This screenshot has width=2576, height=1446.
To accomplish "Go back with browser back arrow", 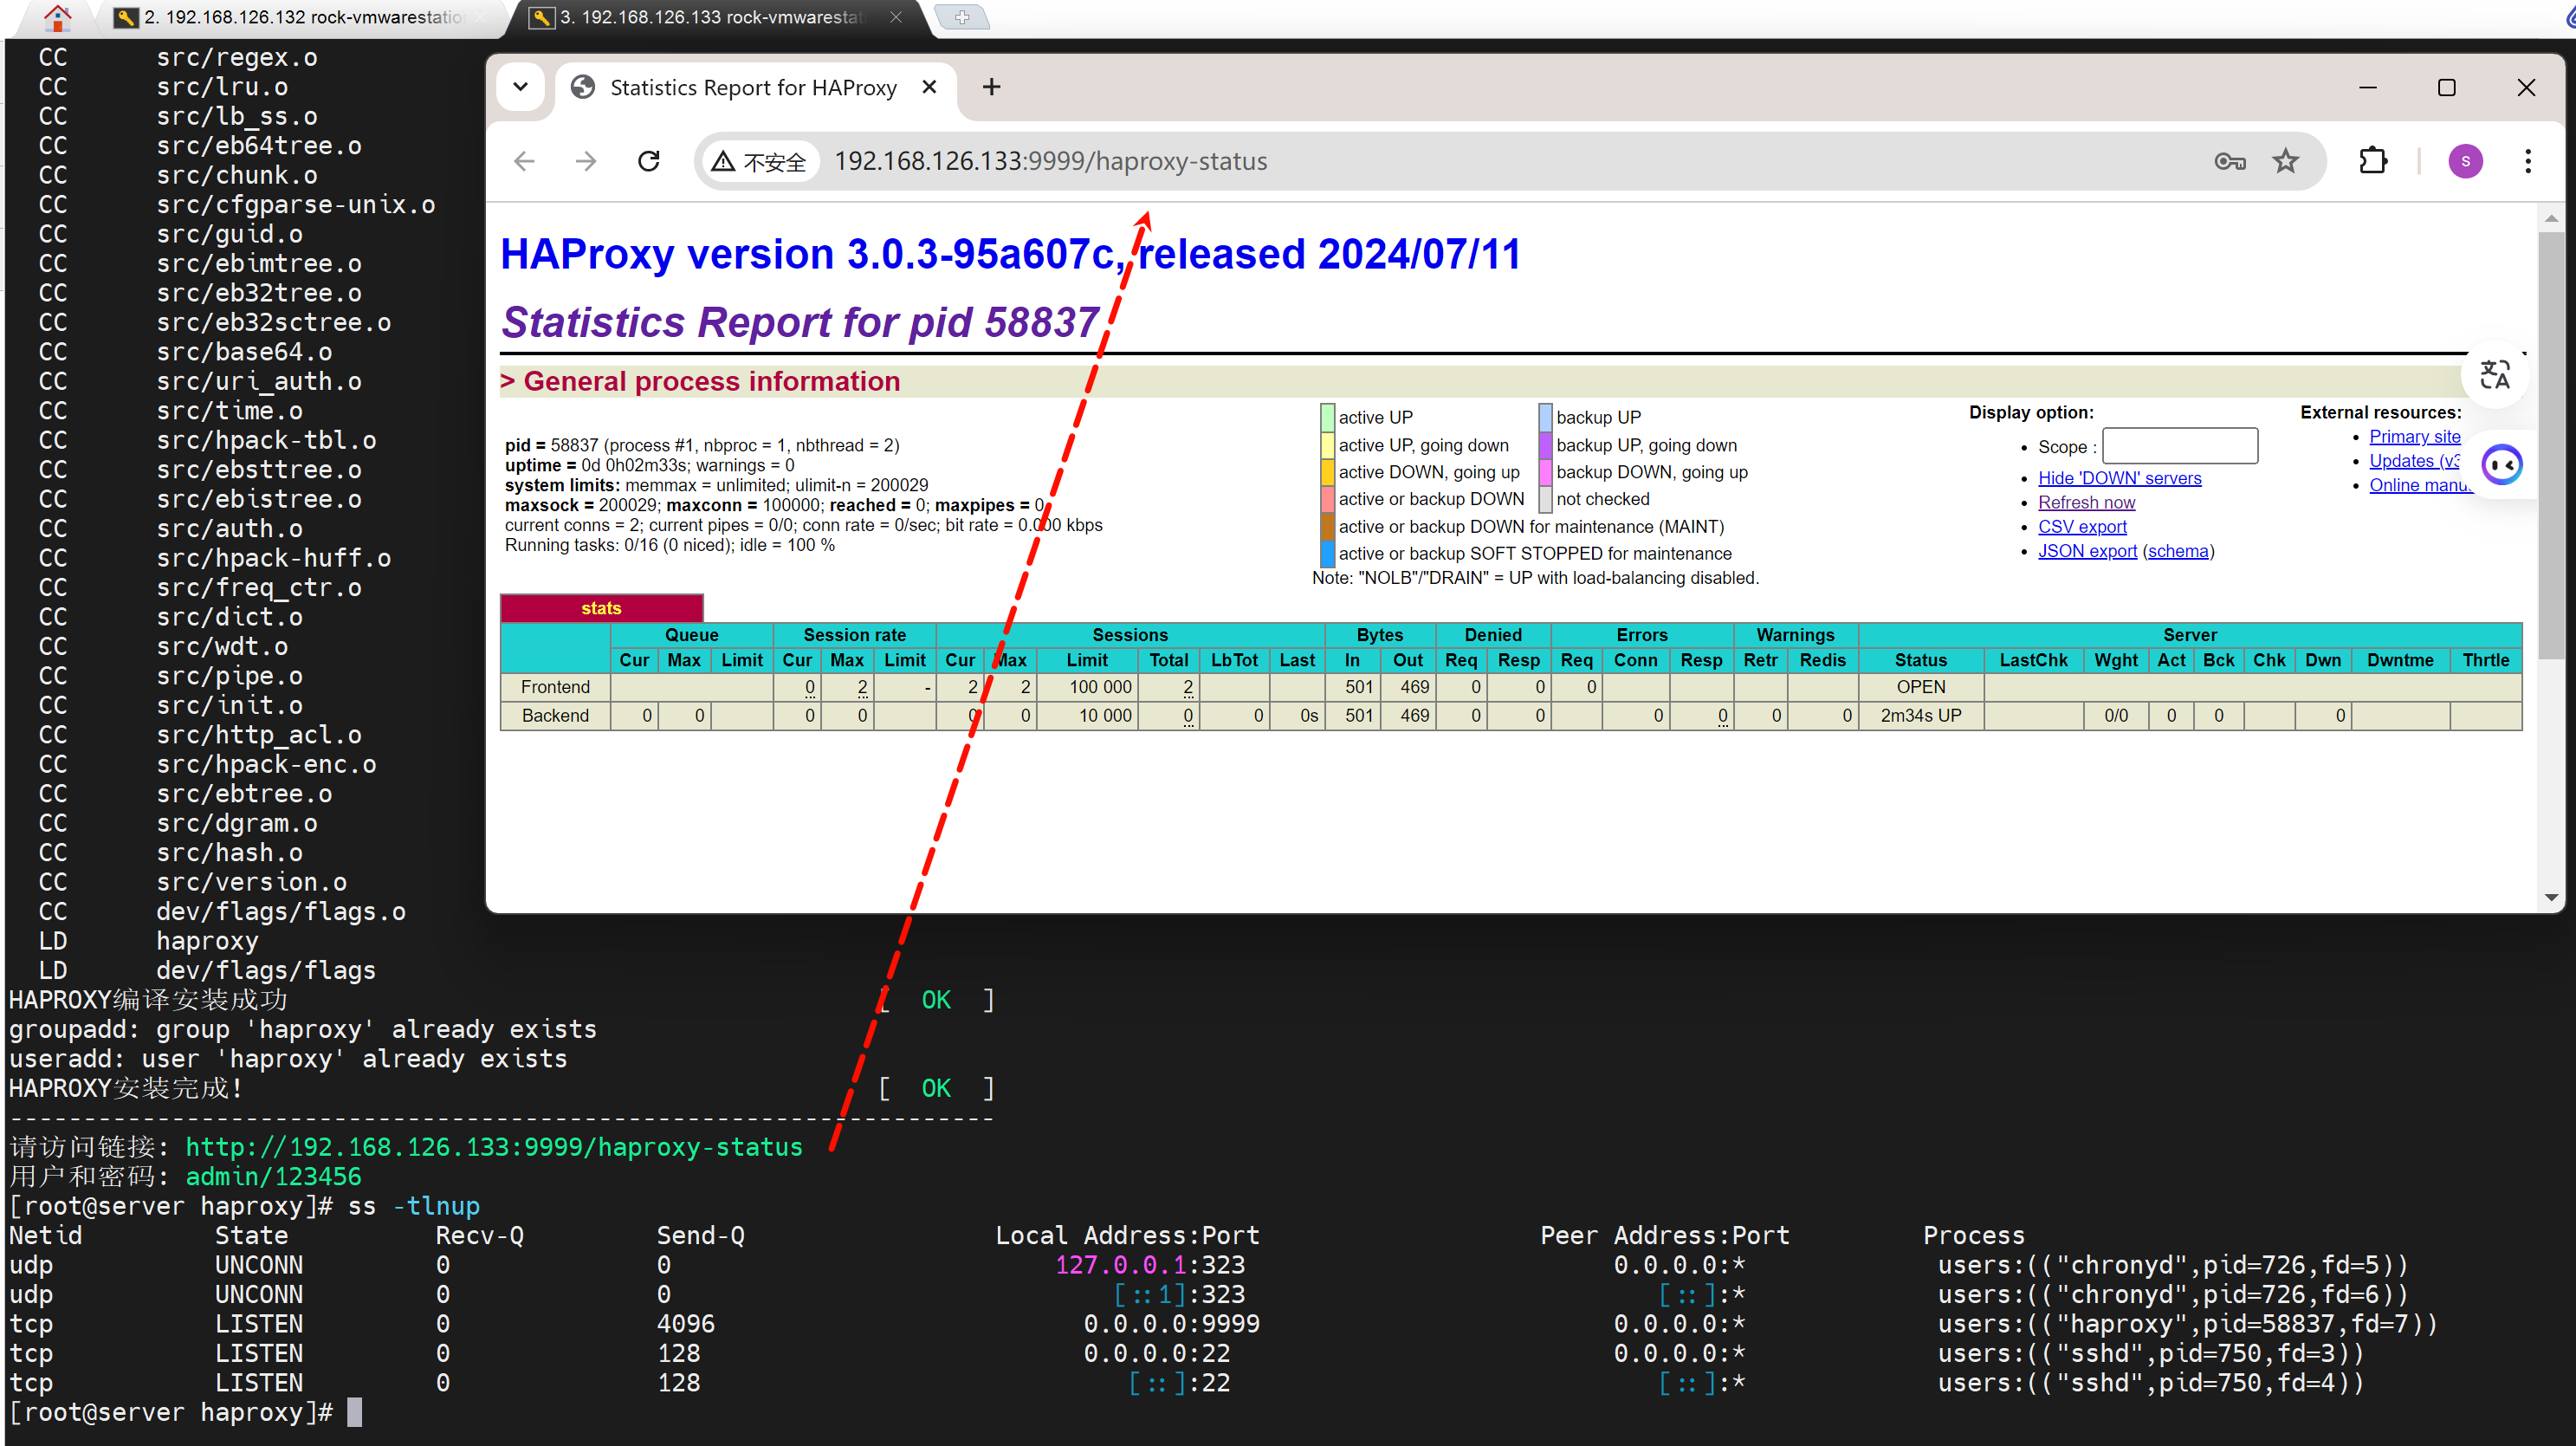I will tap(525, 161).
